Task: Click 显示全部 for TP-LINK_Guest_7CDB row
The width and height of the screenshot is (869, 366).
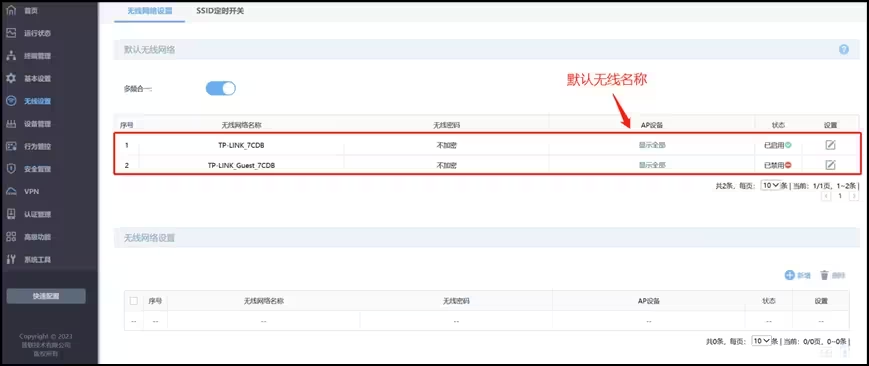Action: coord(652,165)
